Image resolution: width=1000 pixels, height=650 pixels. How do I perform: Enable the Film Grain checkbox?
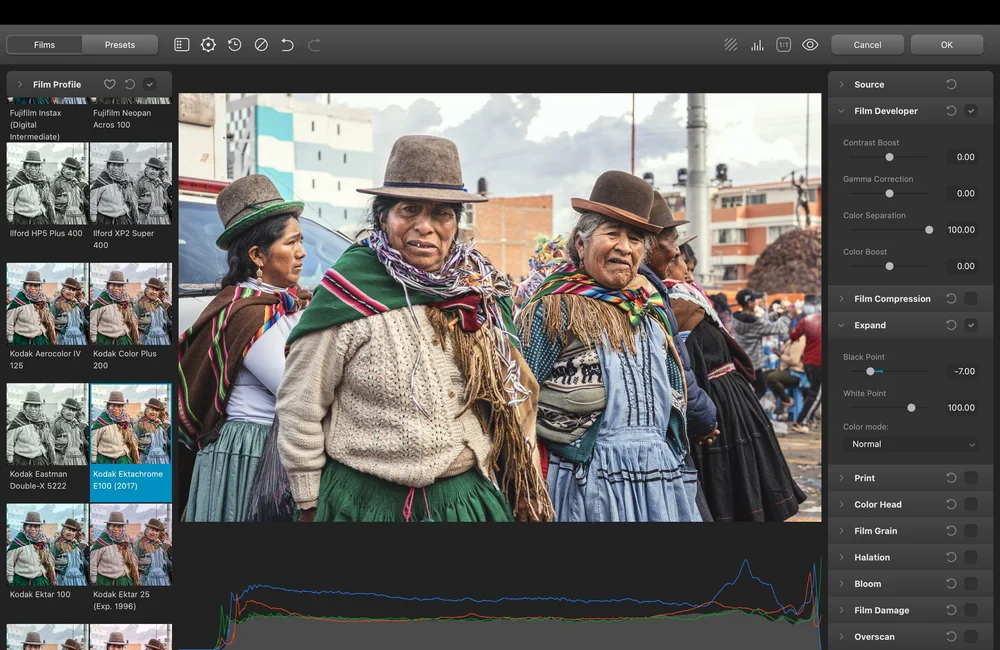point(971,531)
